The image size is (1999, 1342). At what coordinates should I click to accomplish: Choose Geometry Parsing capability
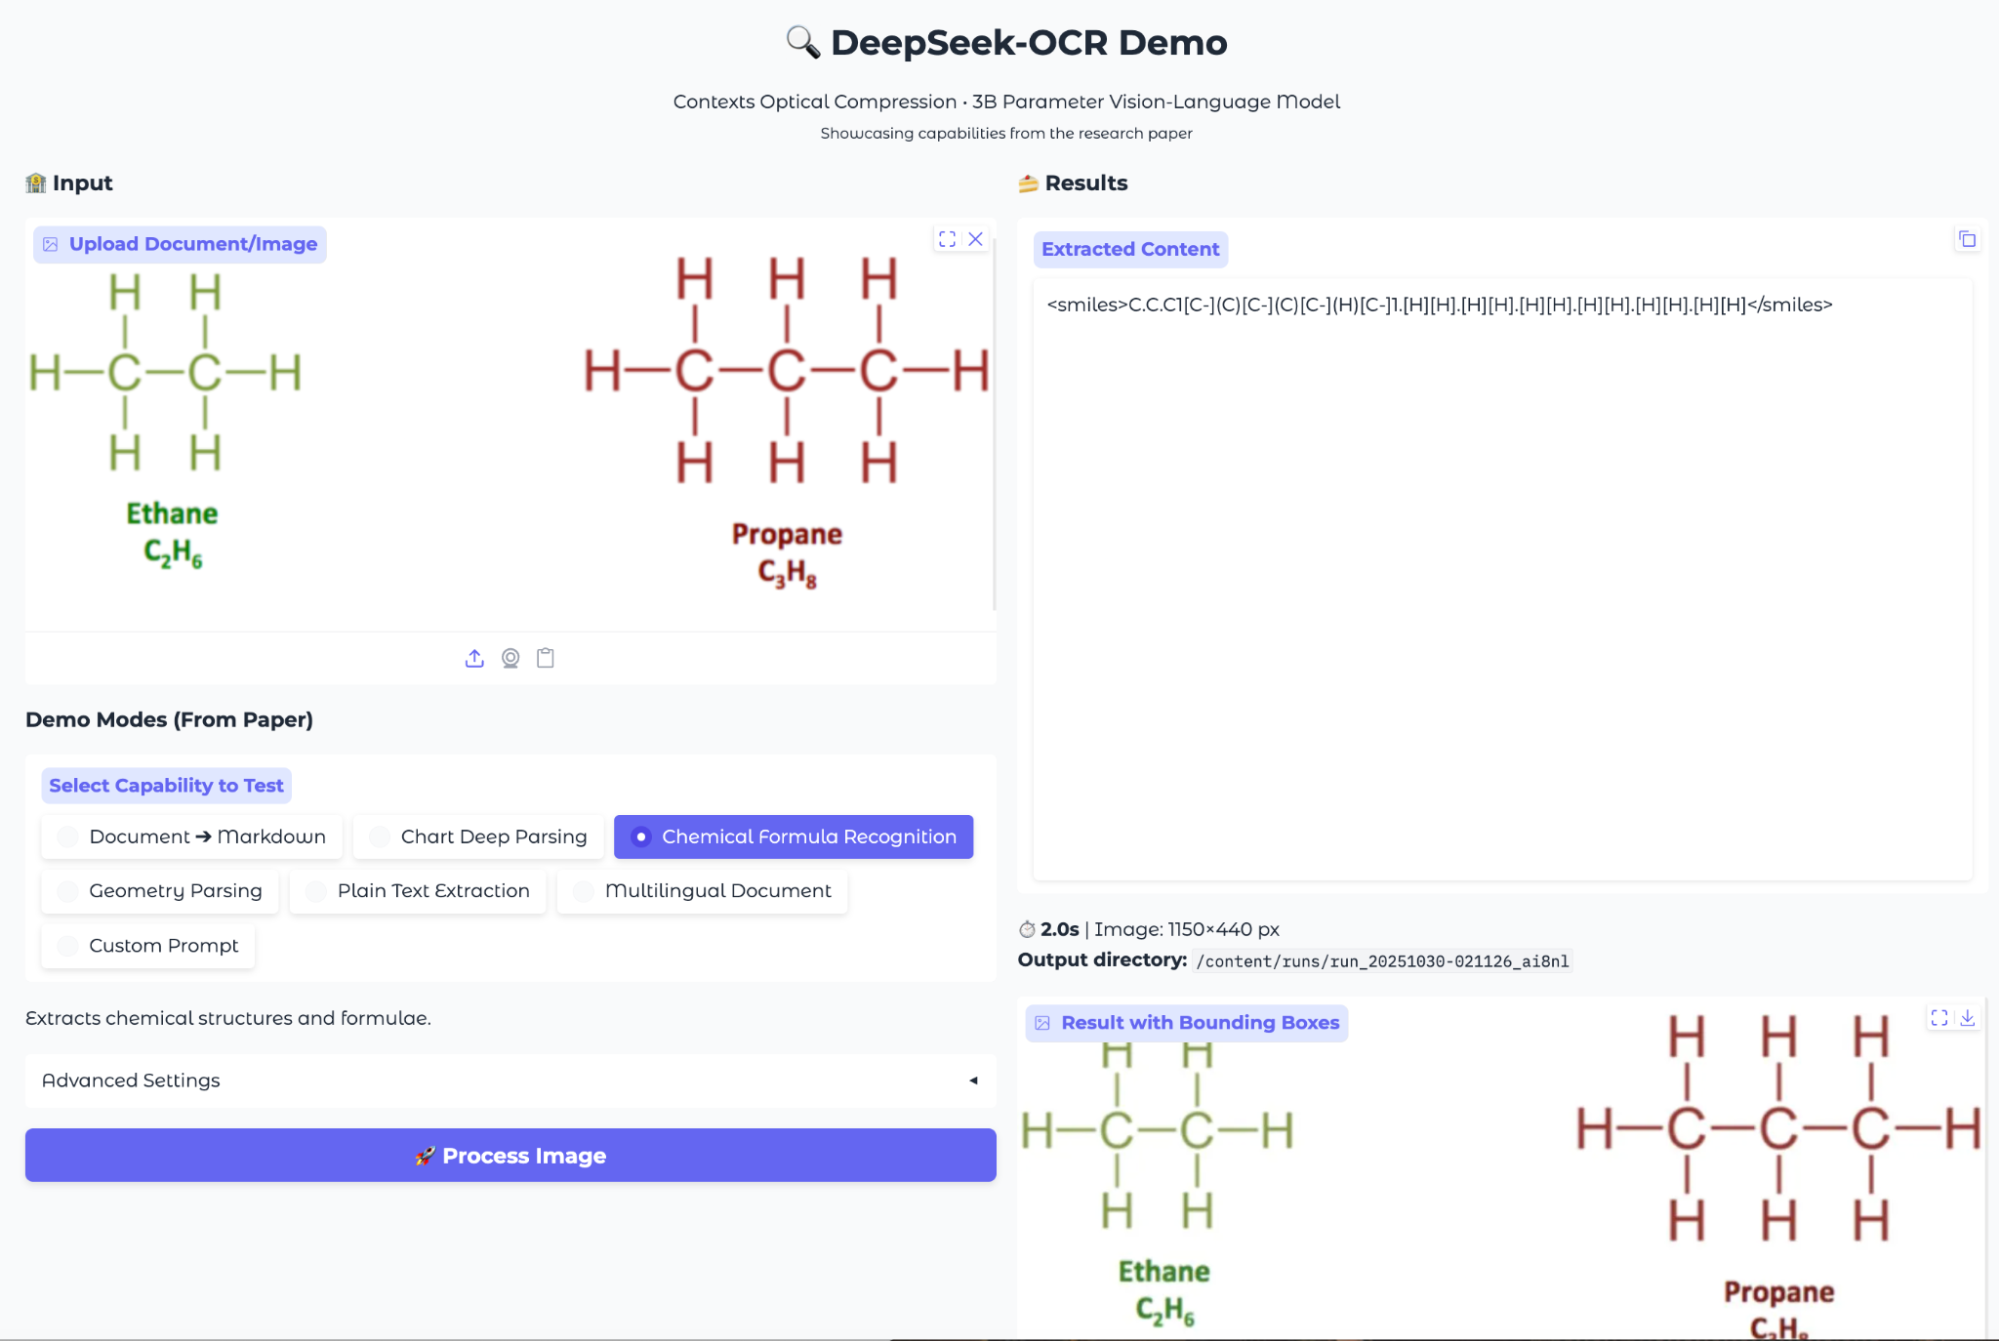click(161, 890)
